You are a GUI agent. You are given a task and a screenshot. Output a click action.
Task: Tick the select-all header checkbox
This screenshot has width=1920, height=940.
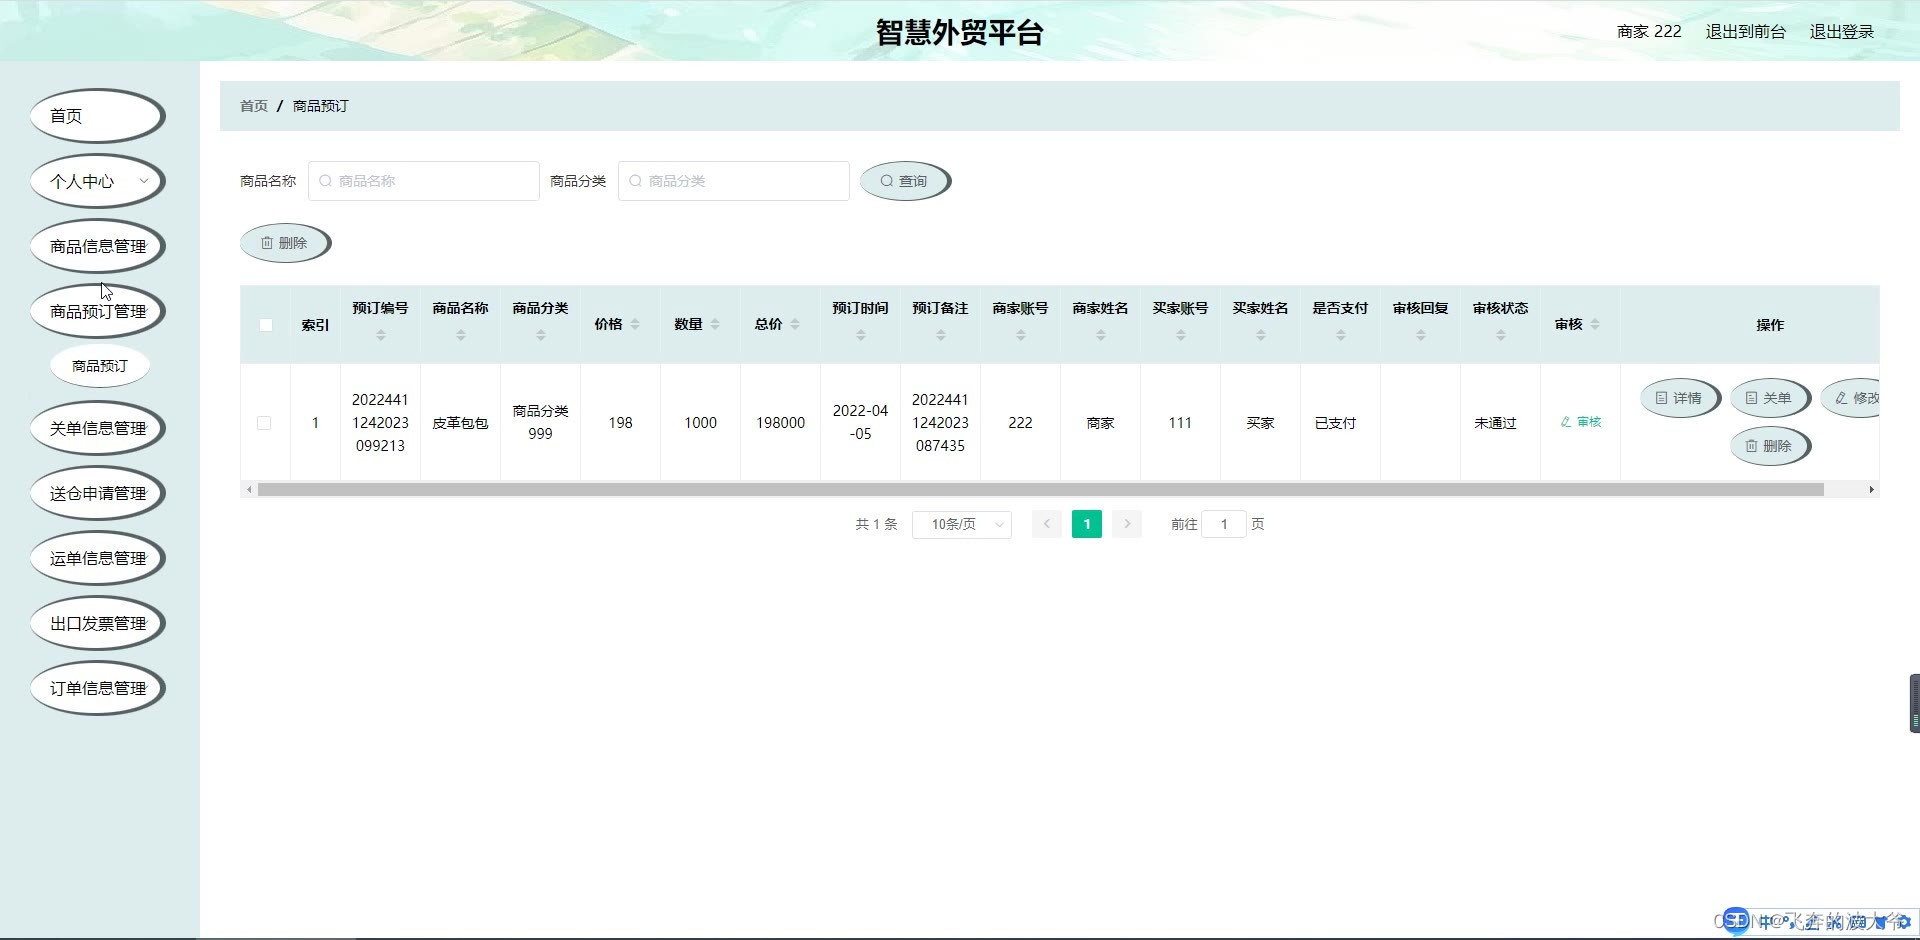(x=266, y=325)
